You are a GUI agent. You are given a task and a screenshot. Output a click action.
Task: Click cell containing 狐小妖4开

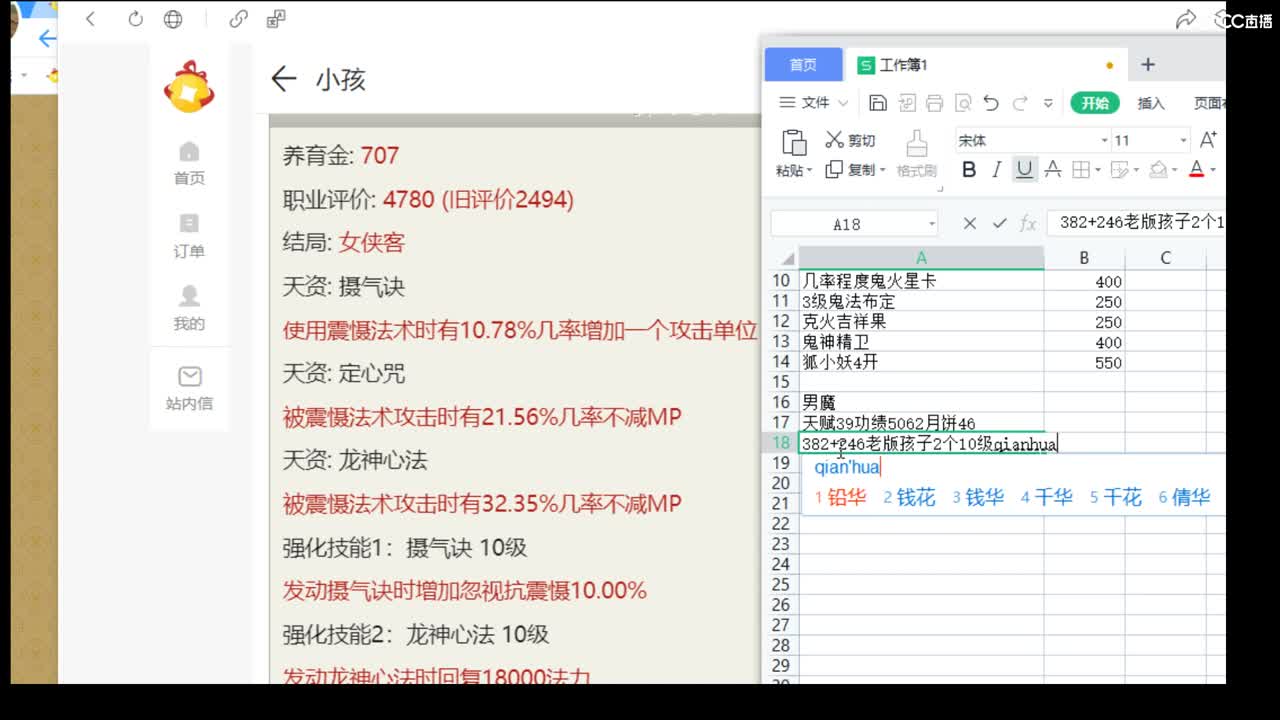click(x=921, y=362)
